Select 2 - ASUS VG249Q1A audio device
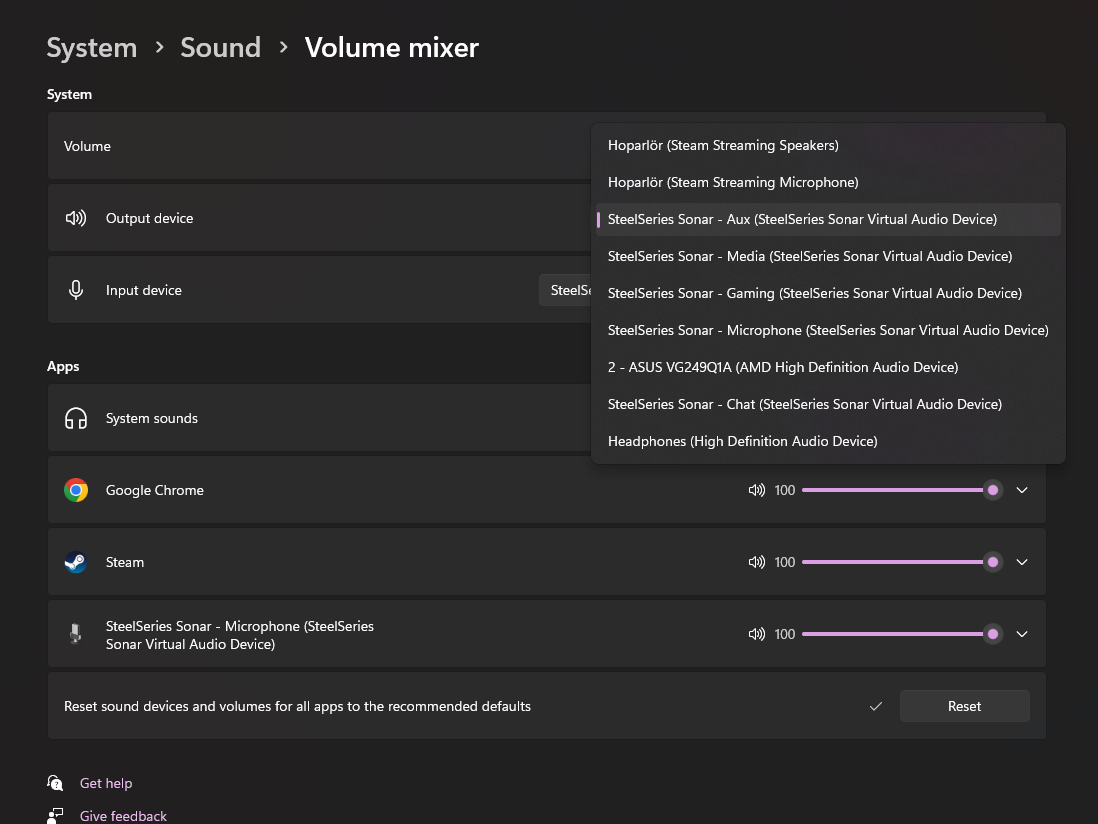Viewport: 1098px width, 824px height. tap(782, 367)
